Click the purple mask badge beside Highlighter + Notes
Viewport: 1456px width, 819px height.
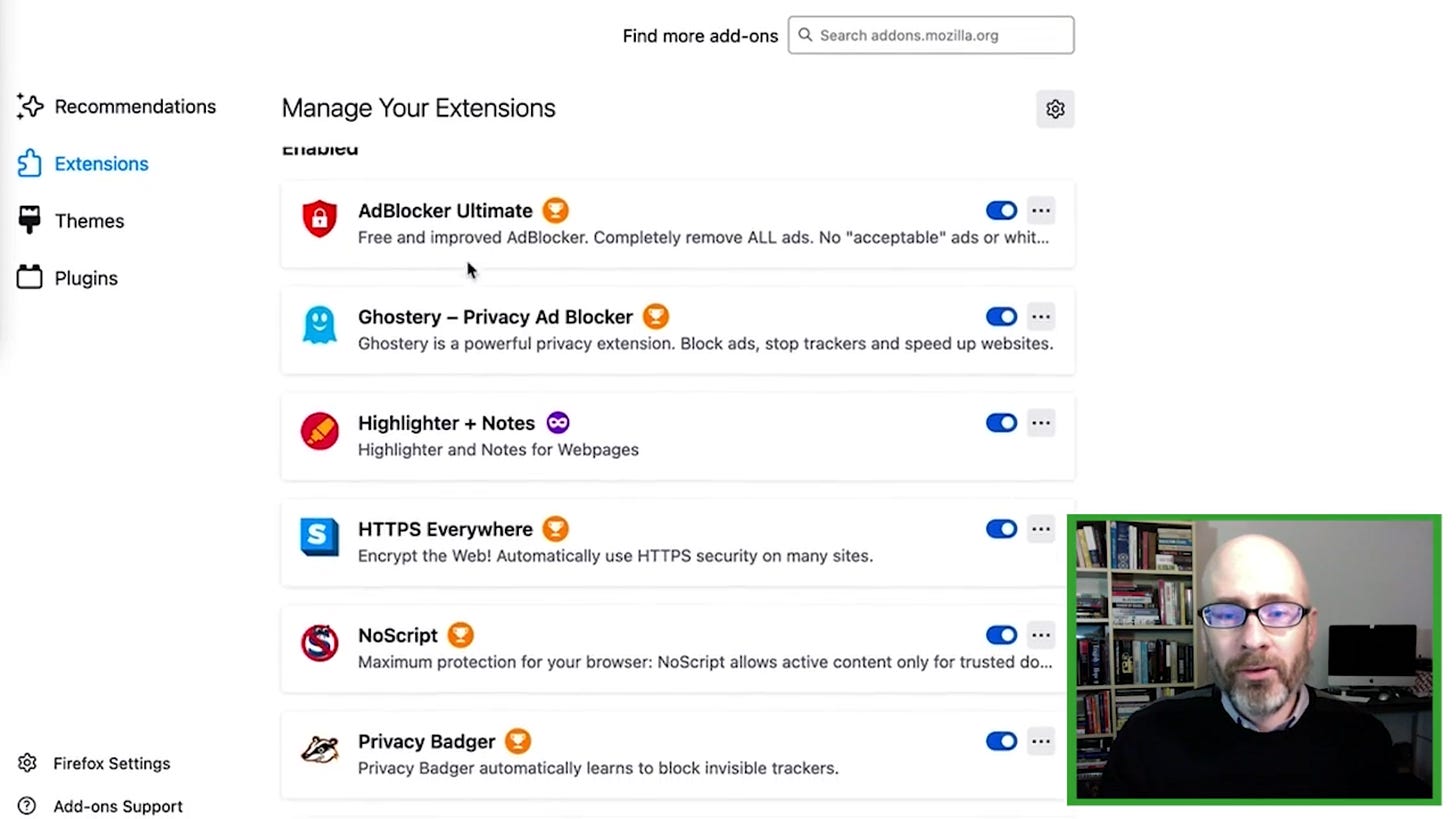(x=558, y=423)
